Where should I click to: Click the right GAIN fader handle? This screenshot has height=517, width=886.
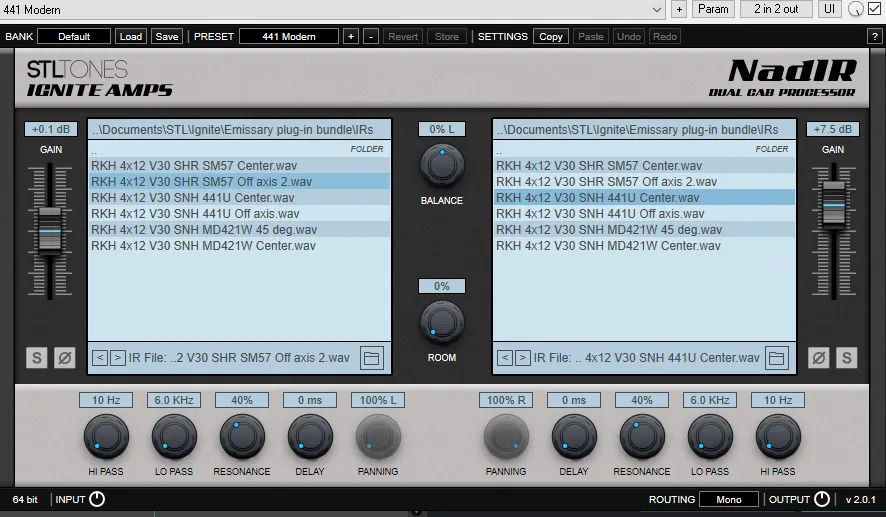click(x=833, y=205)
